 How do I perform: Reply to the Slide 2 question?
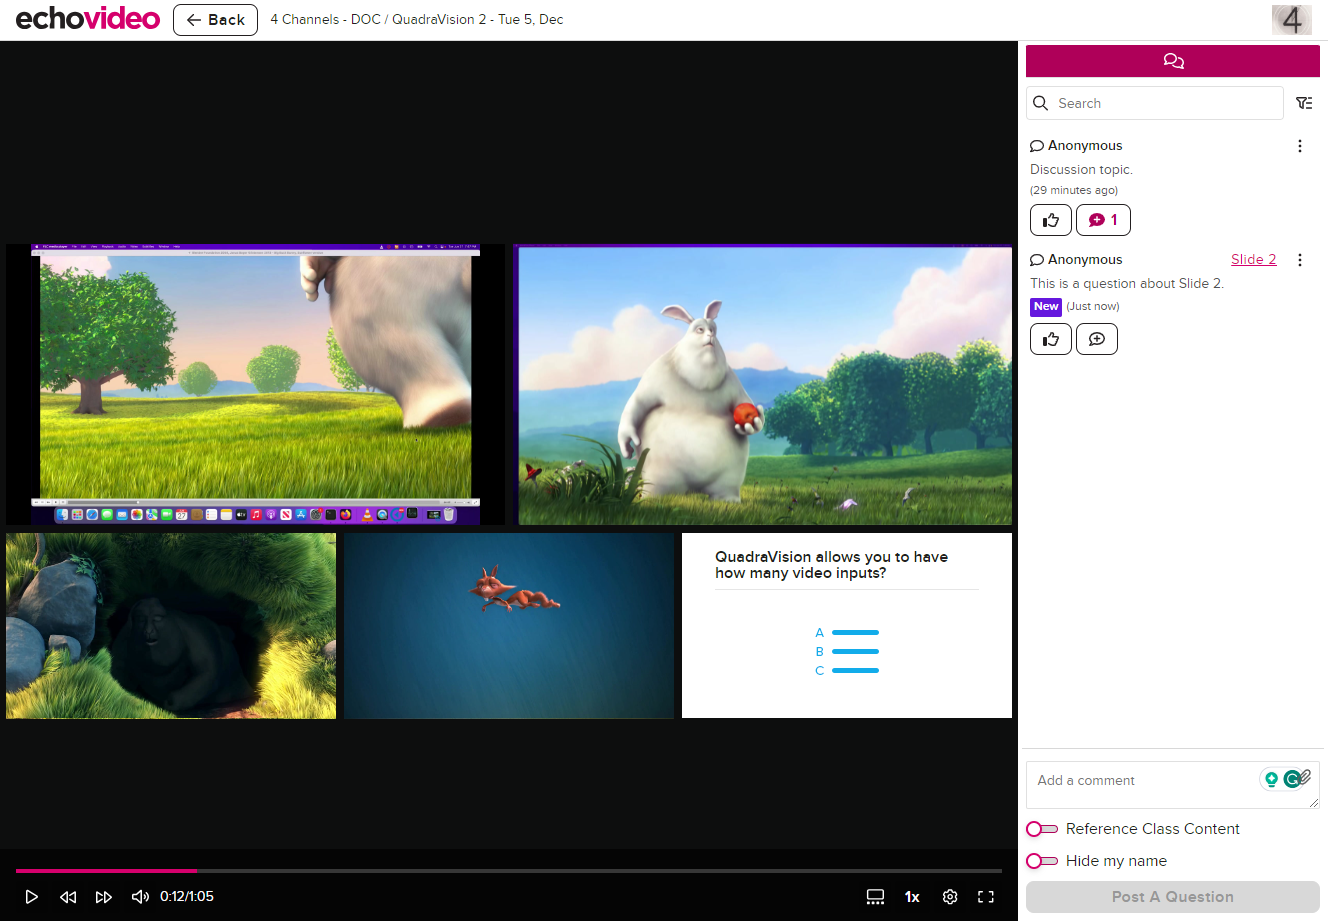click(1097, 339)
